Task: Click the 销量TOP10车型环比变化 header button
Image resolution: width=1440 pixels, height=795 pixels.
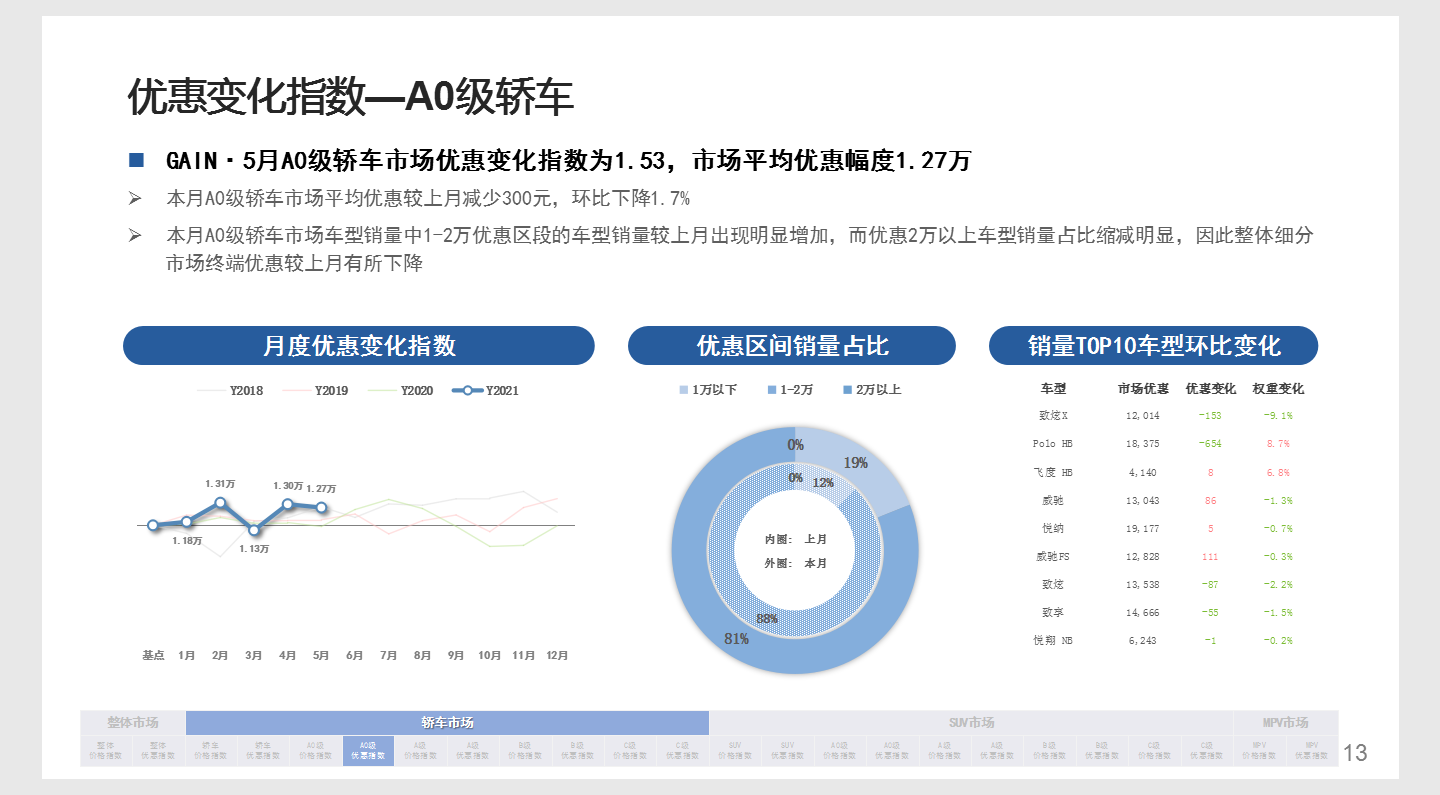Action: (1152, 345)
